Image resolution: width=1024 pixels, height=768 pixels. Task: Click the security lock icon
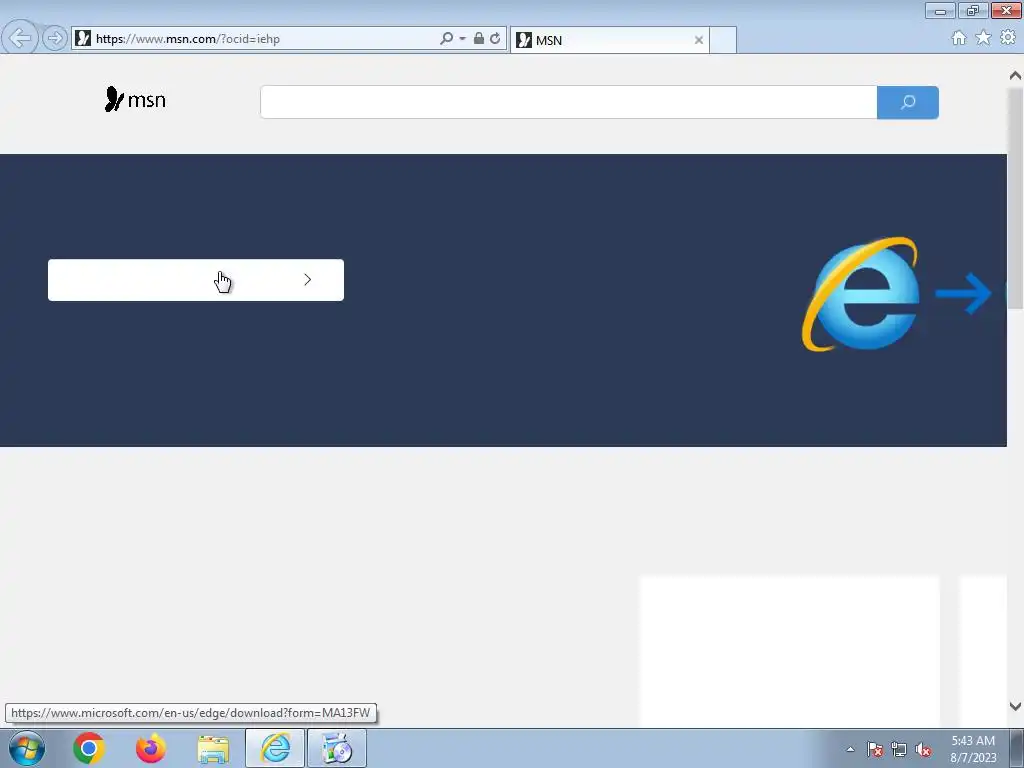click(479, 39)
